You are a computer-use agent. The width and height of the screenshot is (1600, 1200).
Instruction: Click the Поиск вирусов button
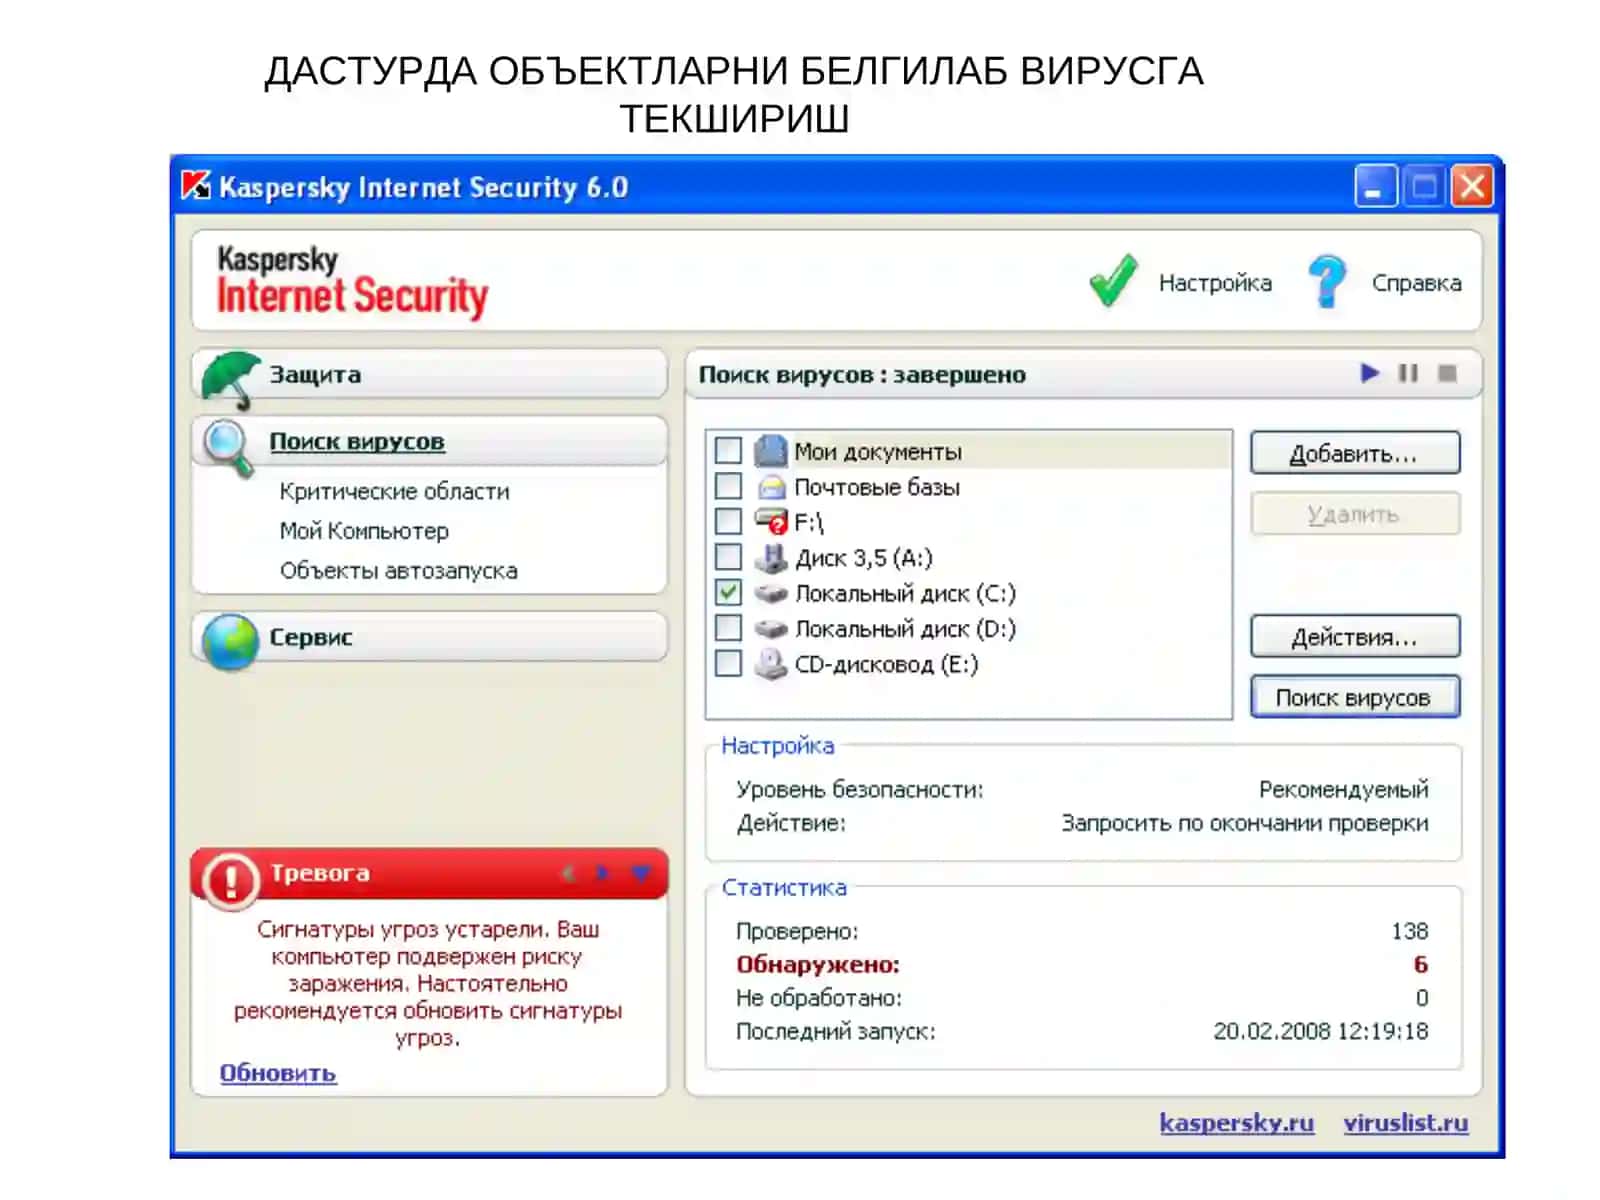1355,697
